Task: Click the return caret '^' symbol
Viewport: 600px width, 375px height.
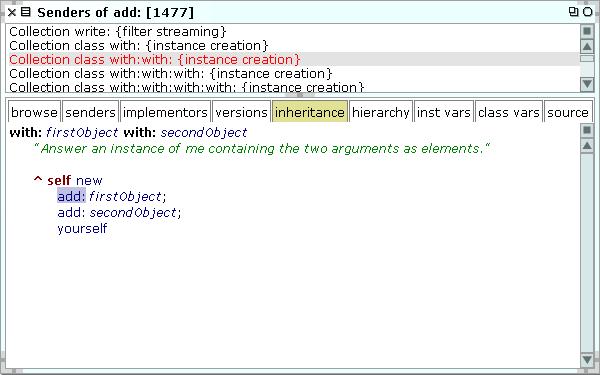Action: coord(38,179)
